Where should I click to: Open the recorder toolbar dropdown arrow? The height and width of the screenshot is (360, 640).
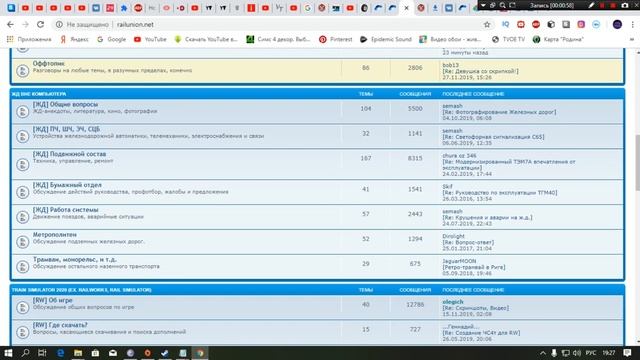(x=484, y=5)
